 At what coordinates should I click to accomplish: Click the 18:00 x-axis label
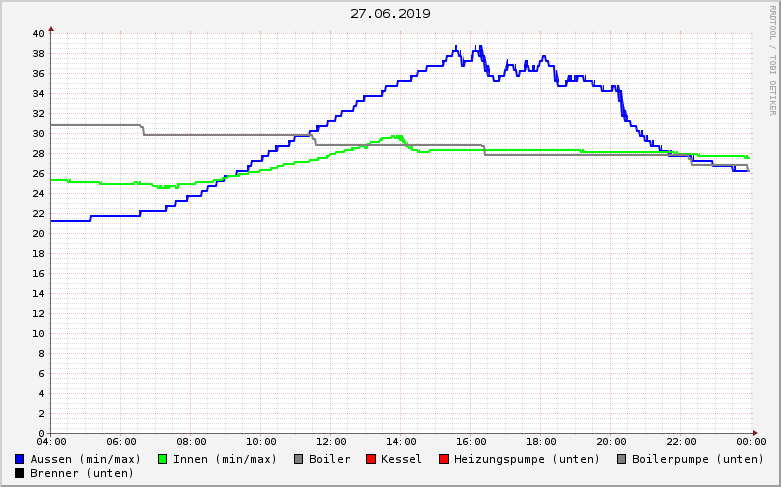point(541,442)
